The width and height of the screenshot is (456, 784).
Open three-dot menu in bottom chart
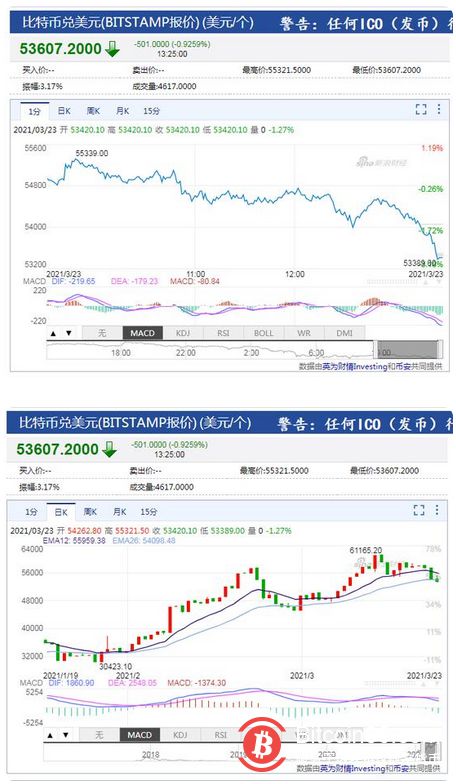[x=436, y=510]
